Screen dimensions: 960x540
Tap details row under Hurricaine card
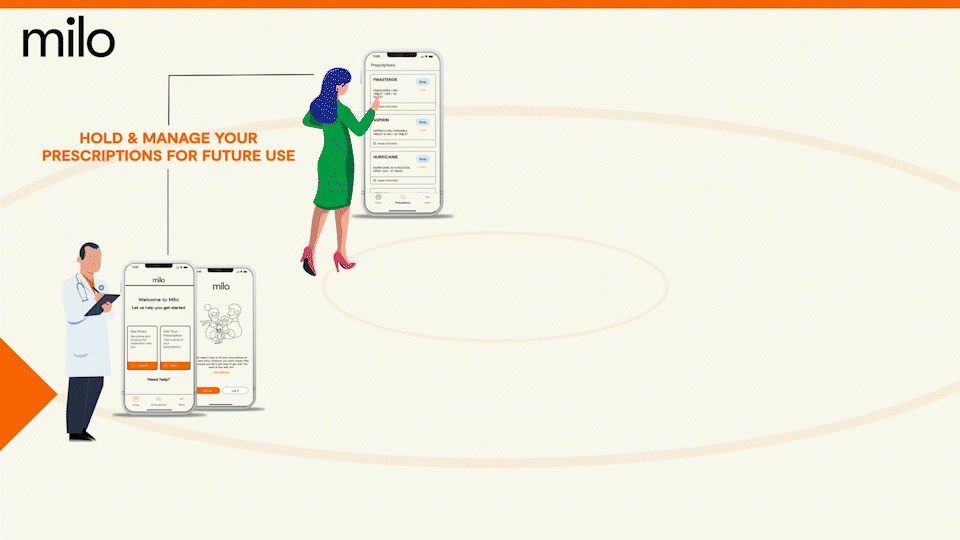click(x=403, y=181)
